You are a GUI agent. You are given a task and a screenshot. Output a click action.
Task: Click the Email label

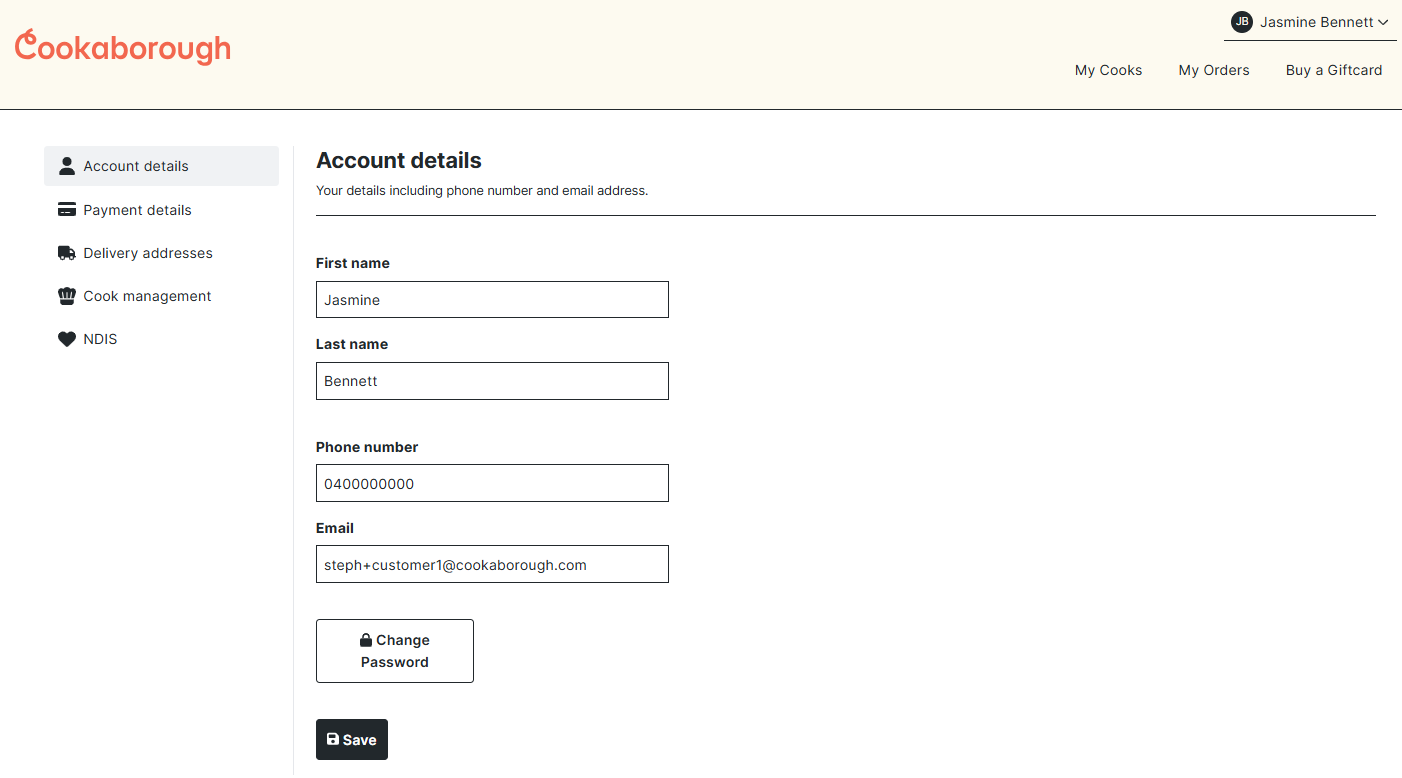[335, 528]
